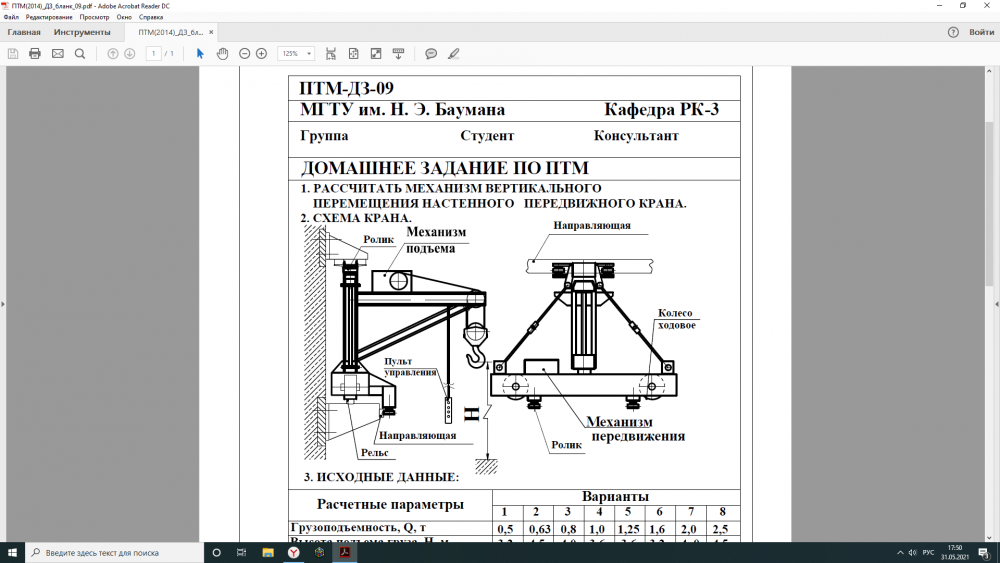Click the heading 'ДОМАШНЕЕ ЗАДАНИЕ ПО ПТМ'

coord(445,168)
